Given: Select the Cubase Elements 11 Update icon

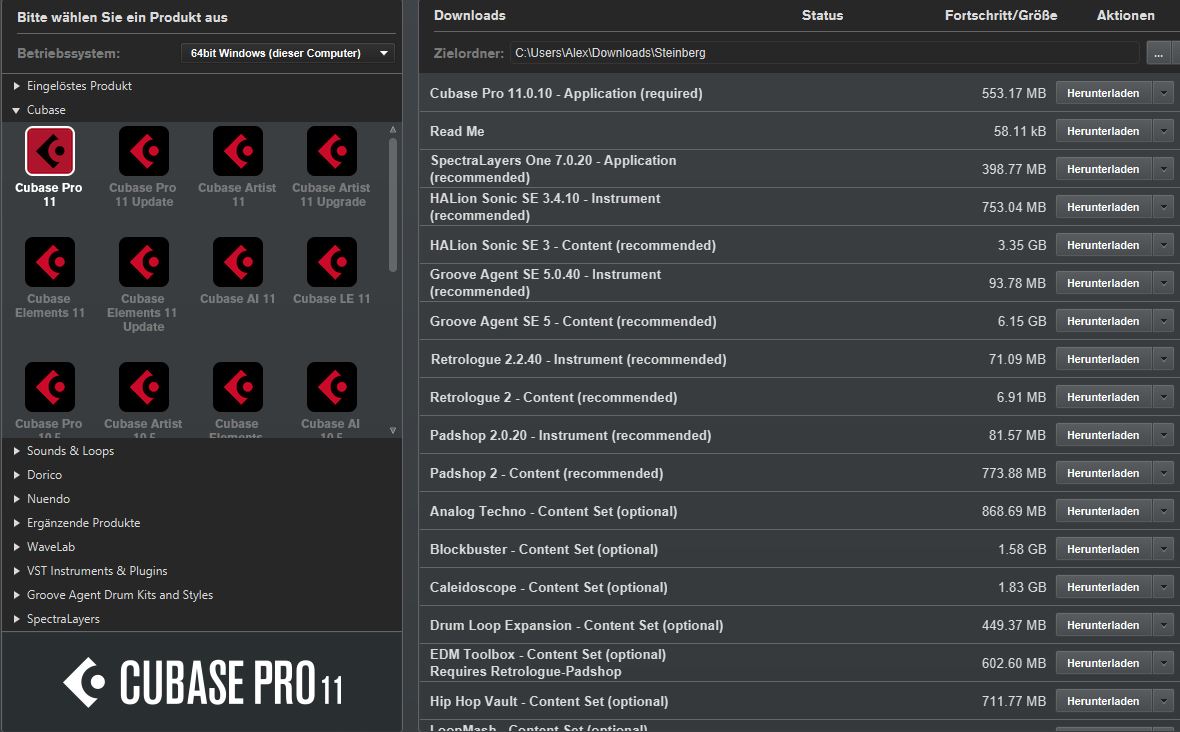Looking at the screenshot, I should pyautogui.click(x=143, y=263).
